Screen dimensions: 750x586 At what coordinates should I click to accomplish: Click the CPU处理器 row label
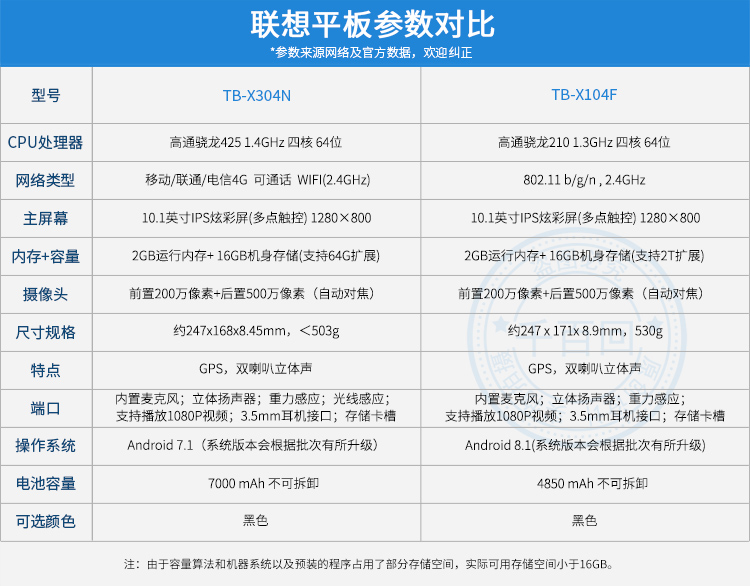point(45,143)
